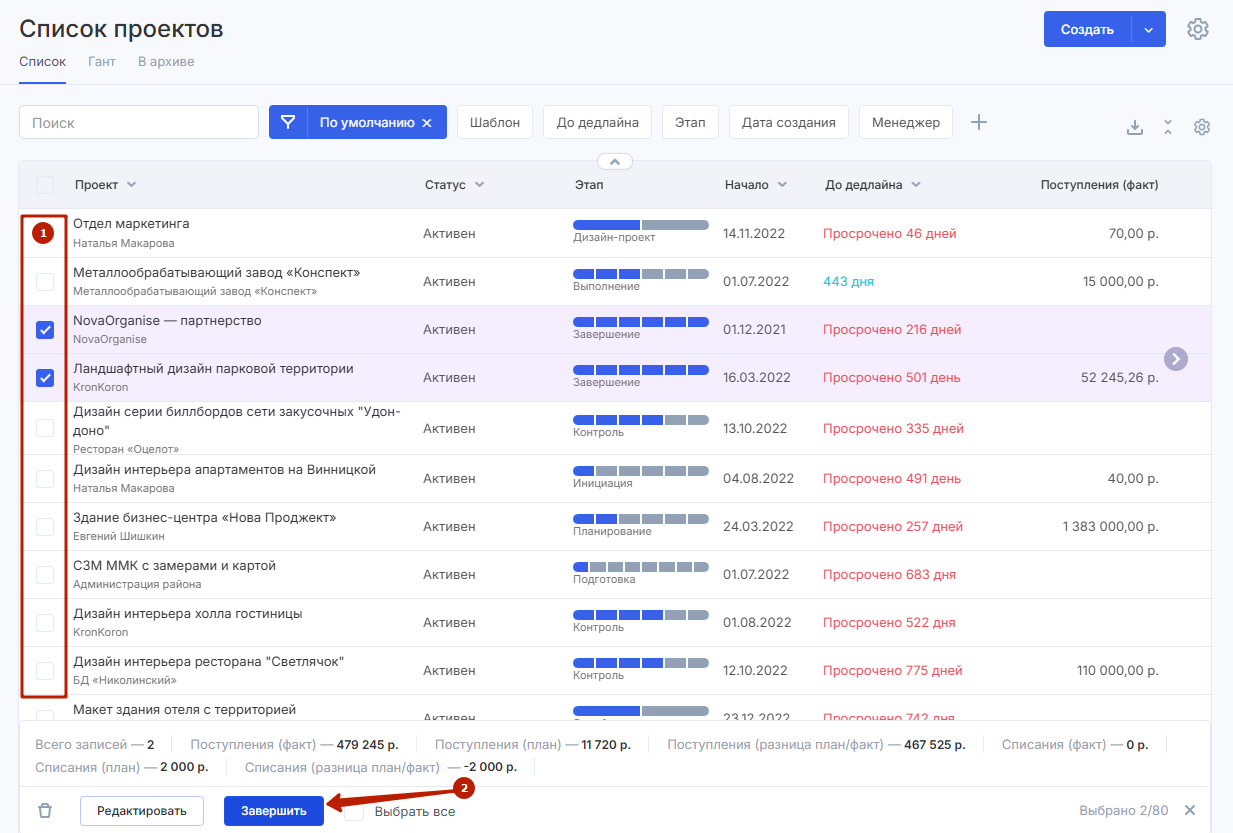Open Здание бизнес-центра «Нова Проджект» project
The image size is (1233, 833).
tap(205, 518)
